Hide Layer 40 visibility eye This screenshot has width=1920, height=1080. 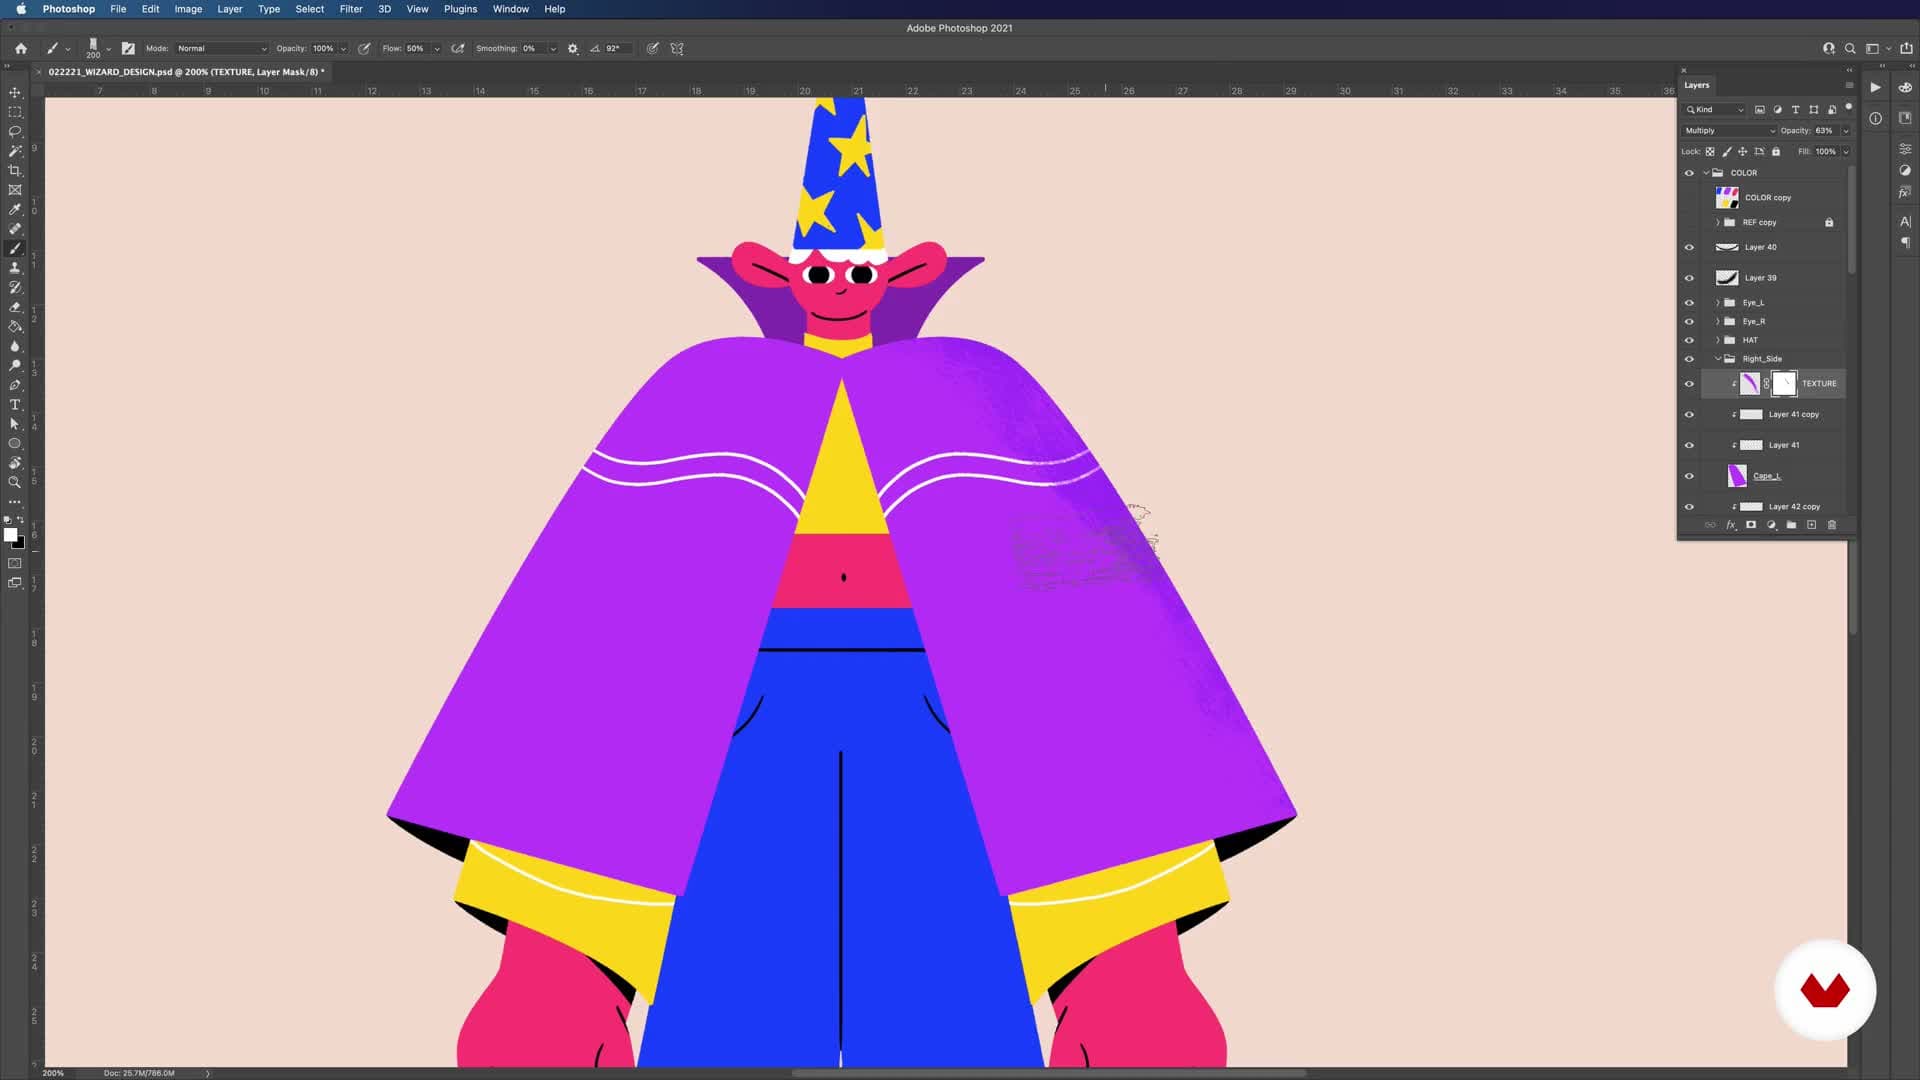point(1689,248)
